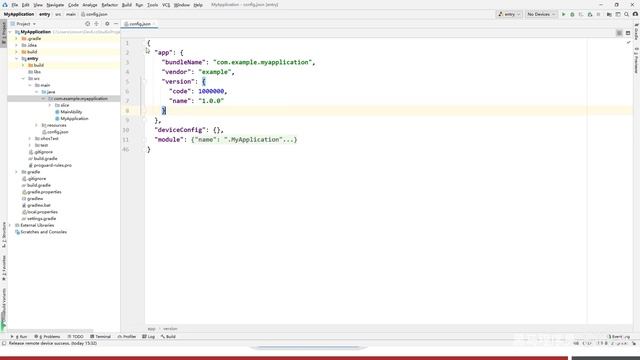The image size is (640, 360).
Task: Click the analysis checkmark at the editor top right
Action: (629, 42)
